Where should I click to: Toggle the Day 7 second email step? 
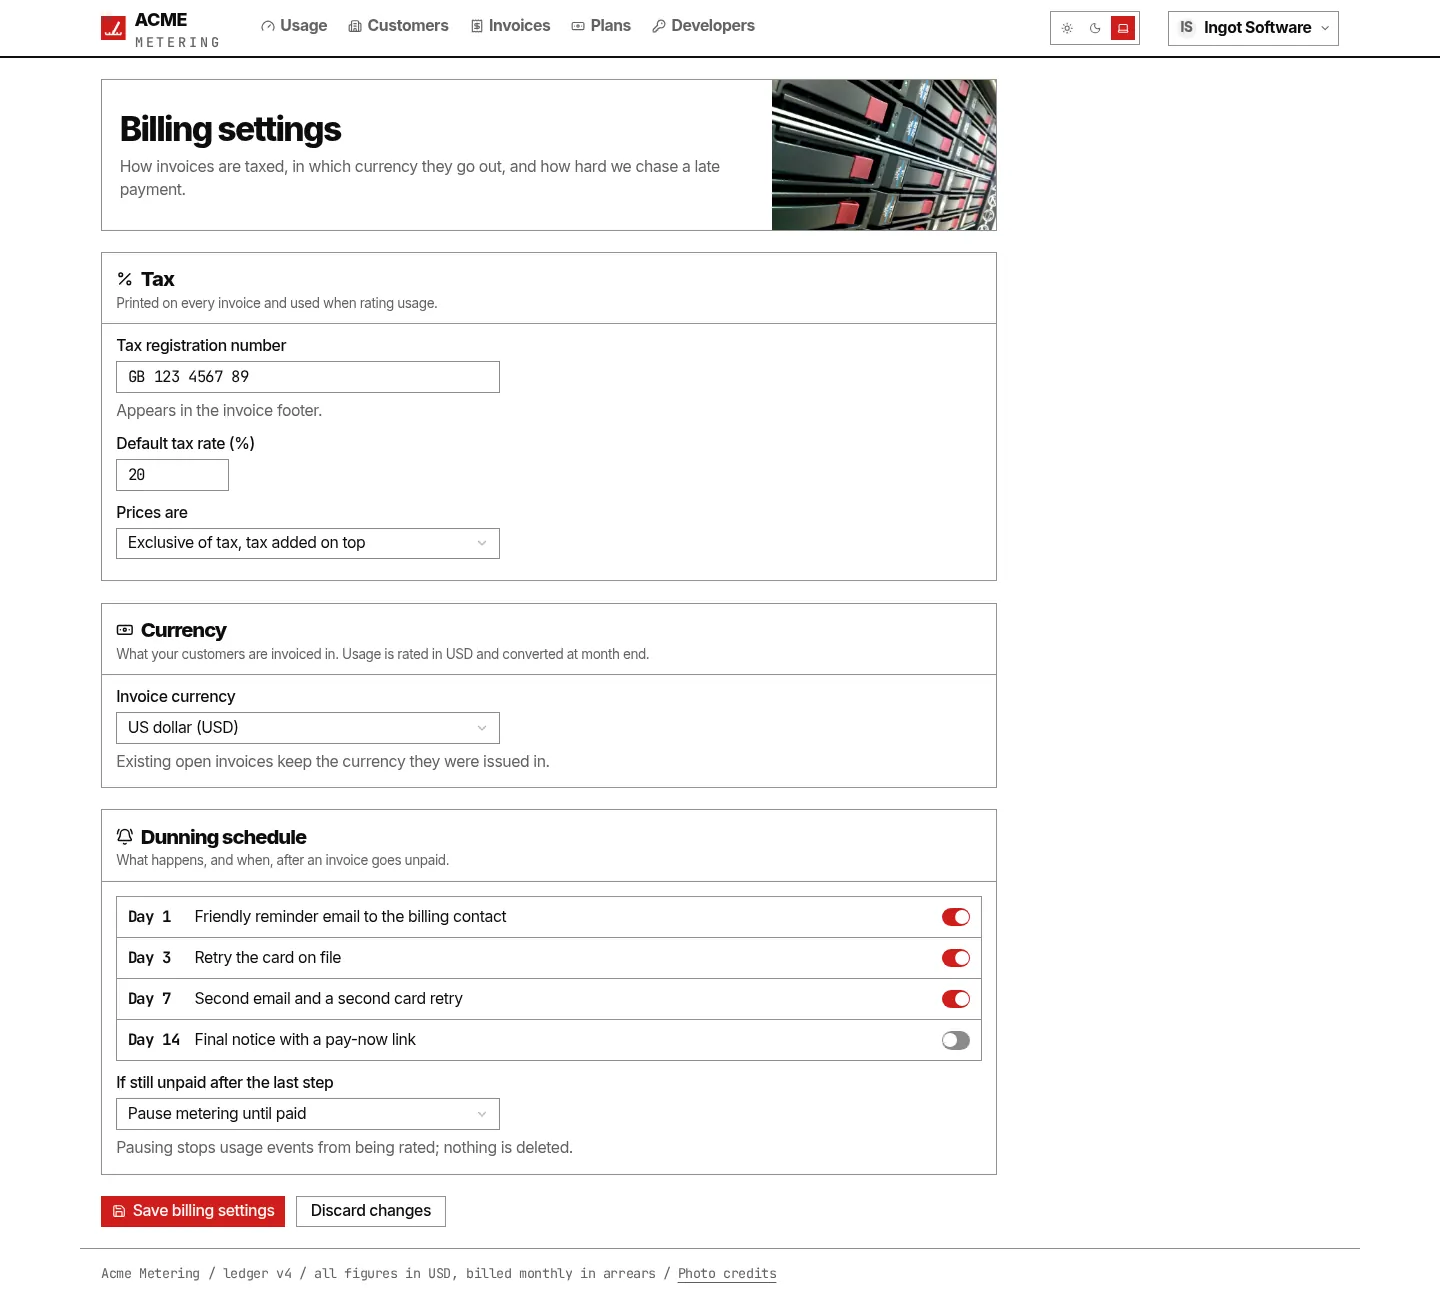956,999
